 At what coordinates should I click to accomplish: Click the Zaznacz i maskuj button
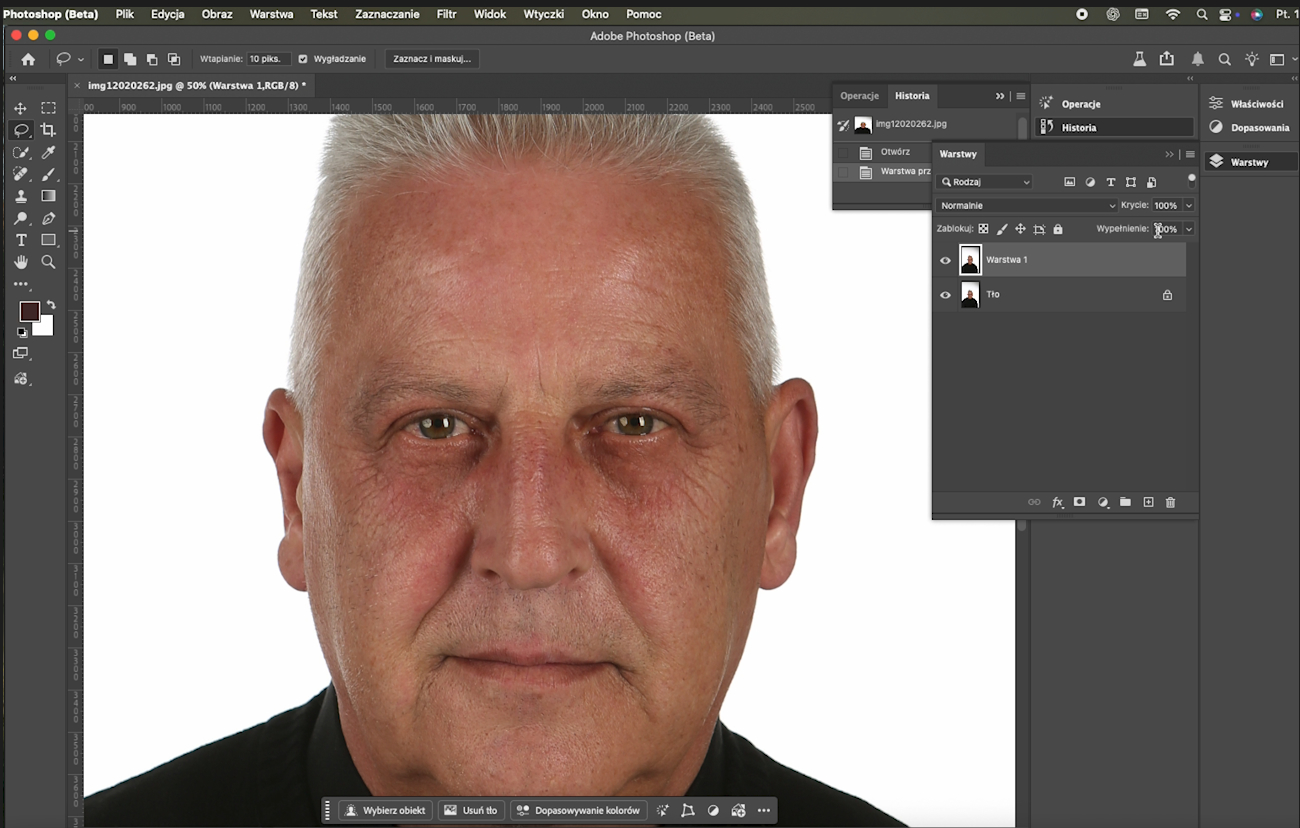pyautogui.click(x=432, y=59)
